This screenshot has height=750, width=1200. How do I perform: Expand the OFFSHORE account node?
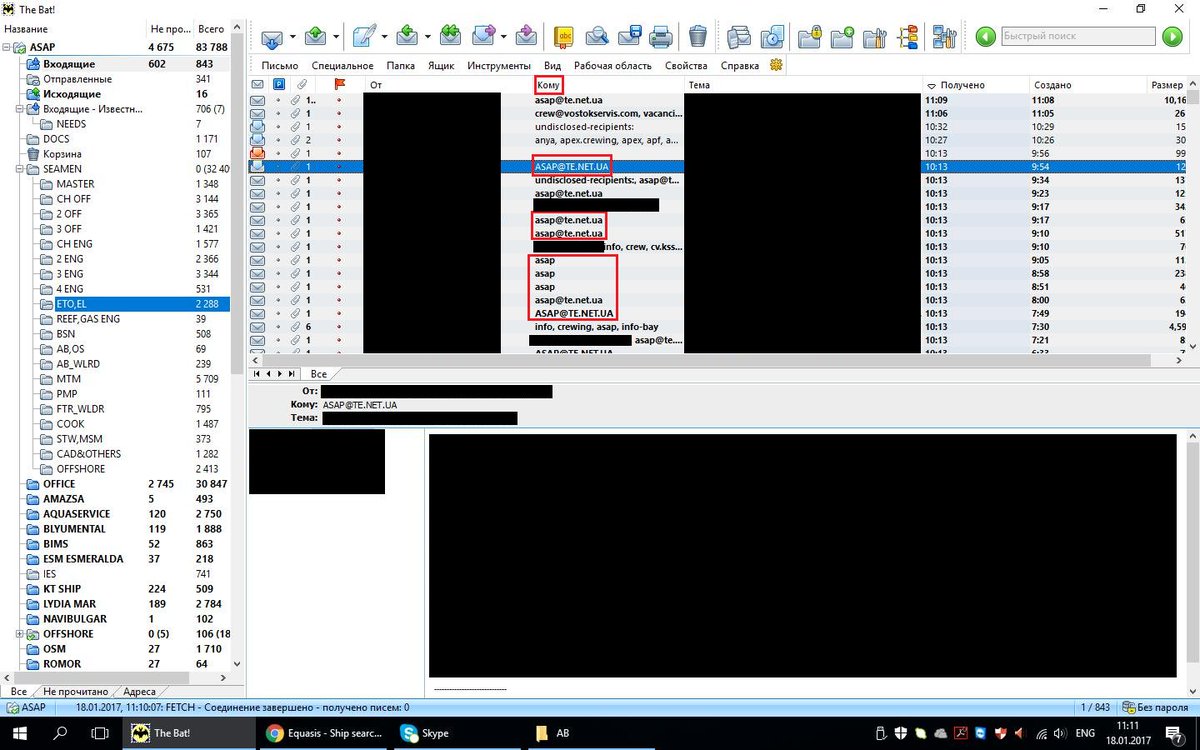(x=20, y=634)
